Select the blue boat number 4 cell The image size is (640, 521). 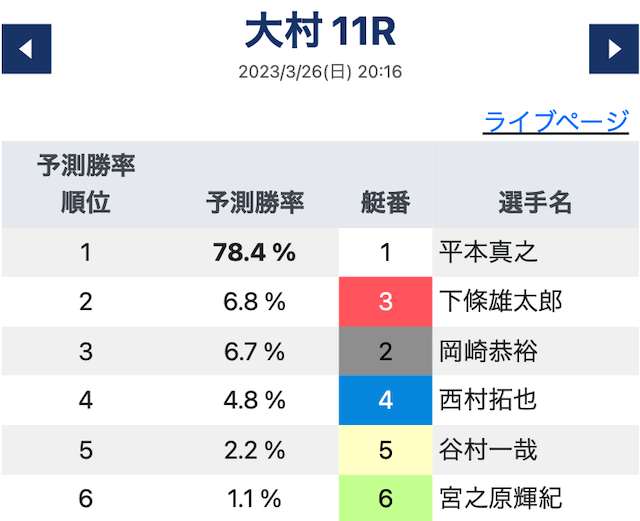[x=385, y=400]
